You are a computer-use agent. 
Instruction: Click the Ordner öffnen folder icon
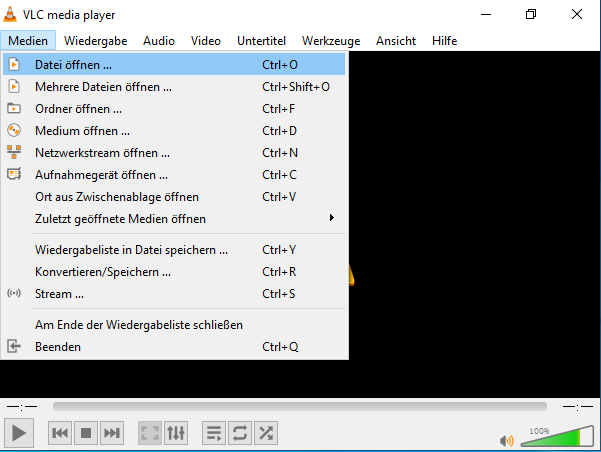click(14, 108)
